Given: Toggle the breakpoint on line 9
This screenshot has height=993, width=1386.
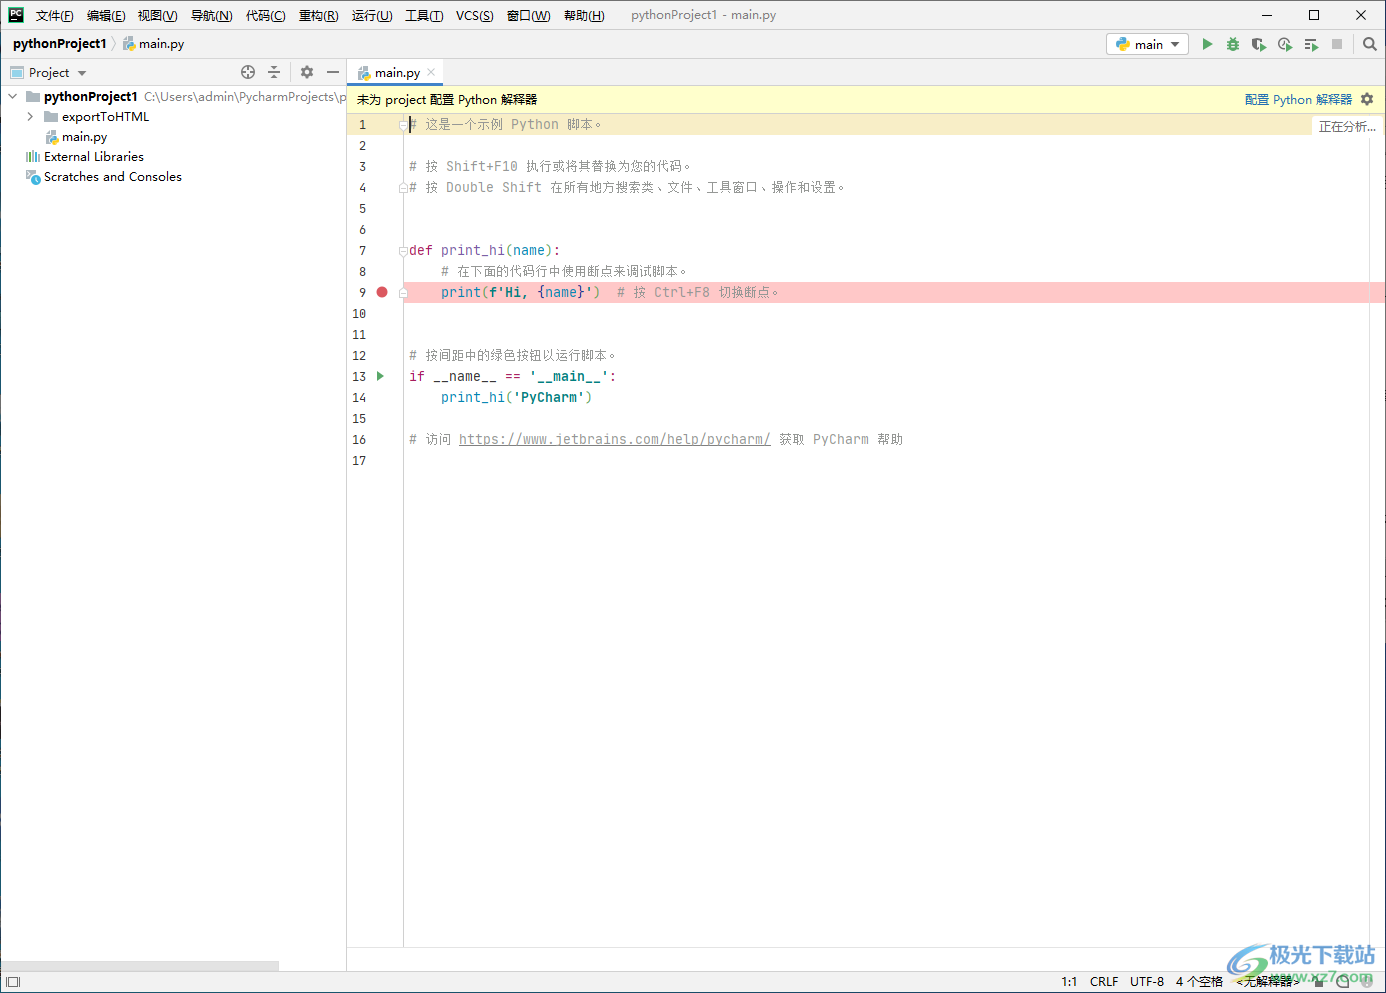Looking at the screenshot, I should [x=382, y=292].
